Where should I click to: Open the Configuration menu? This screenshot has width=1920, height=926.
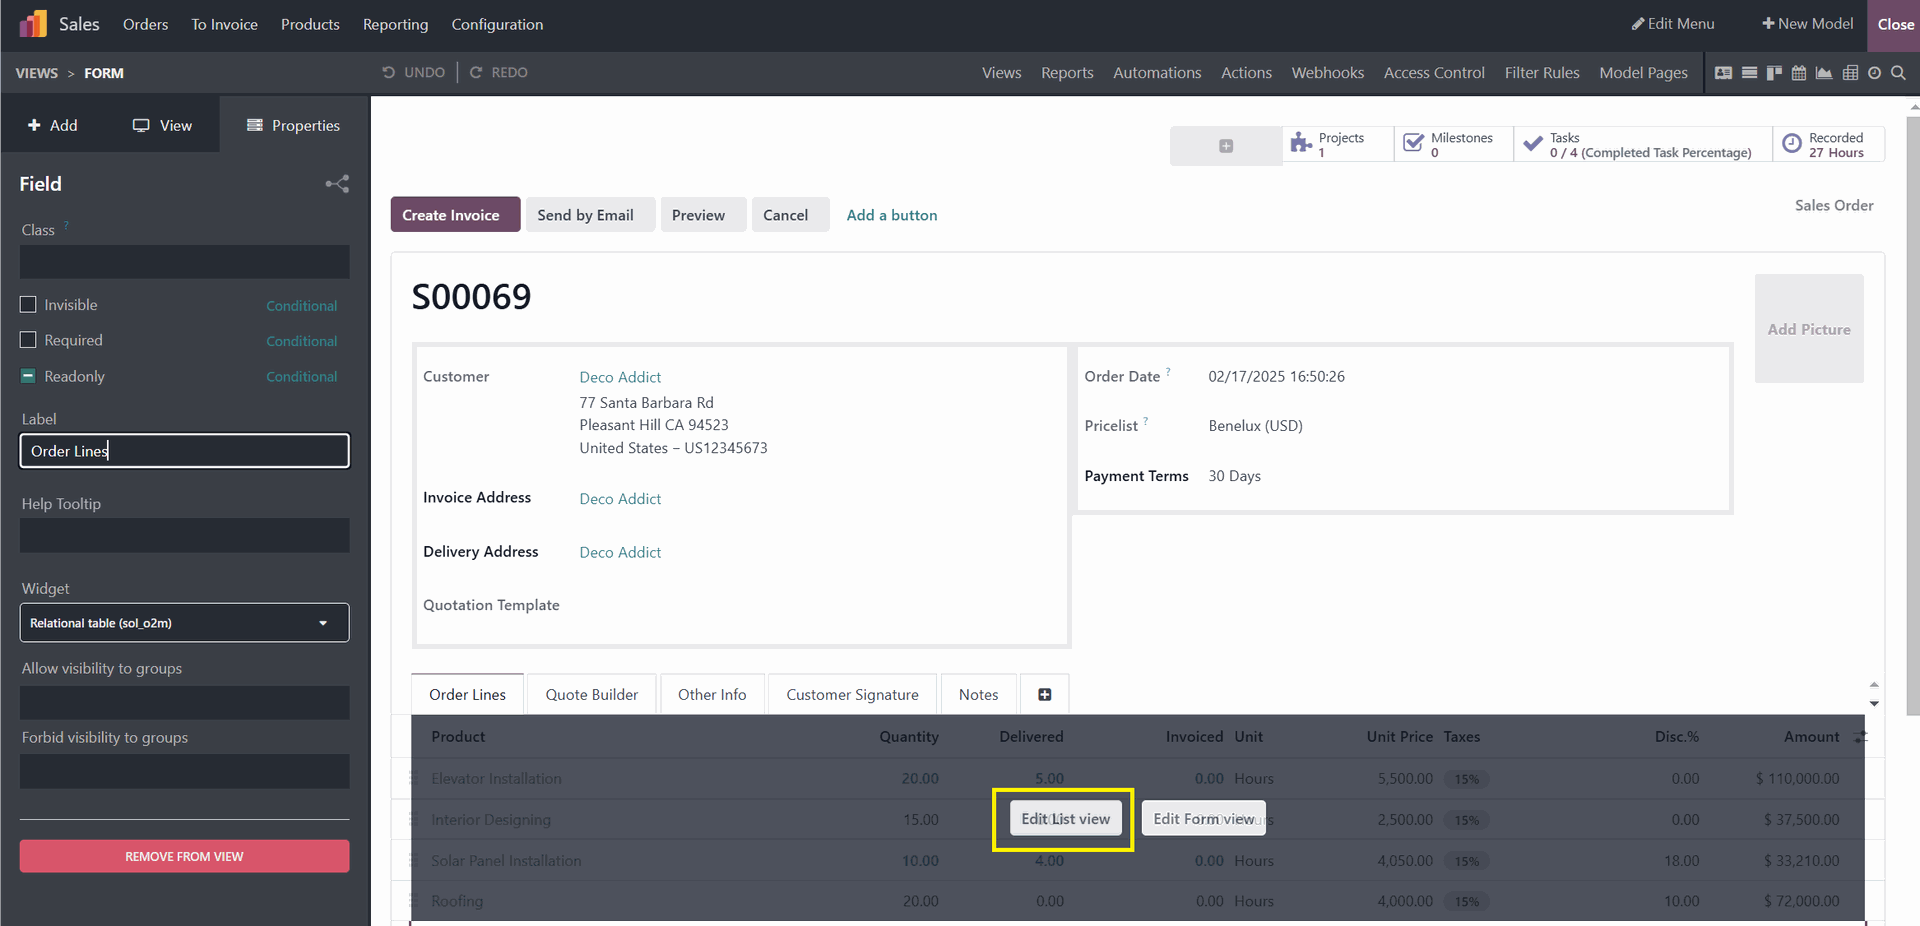coord(497,24)
